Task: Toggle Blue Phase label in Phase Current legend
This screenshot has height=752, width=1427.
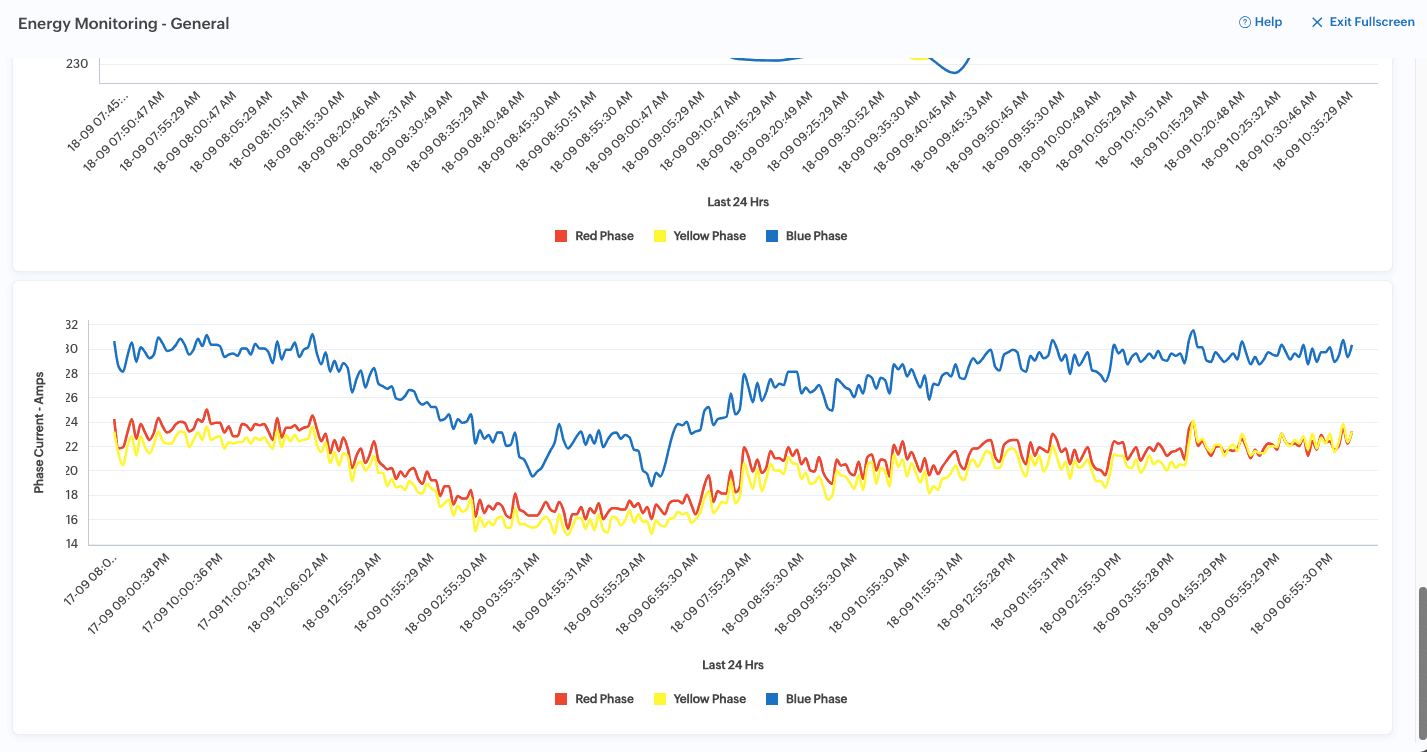Action: [816, 699]
